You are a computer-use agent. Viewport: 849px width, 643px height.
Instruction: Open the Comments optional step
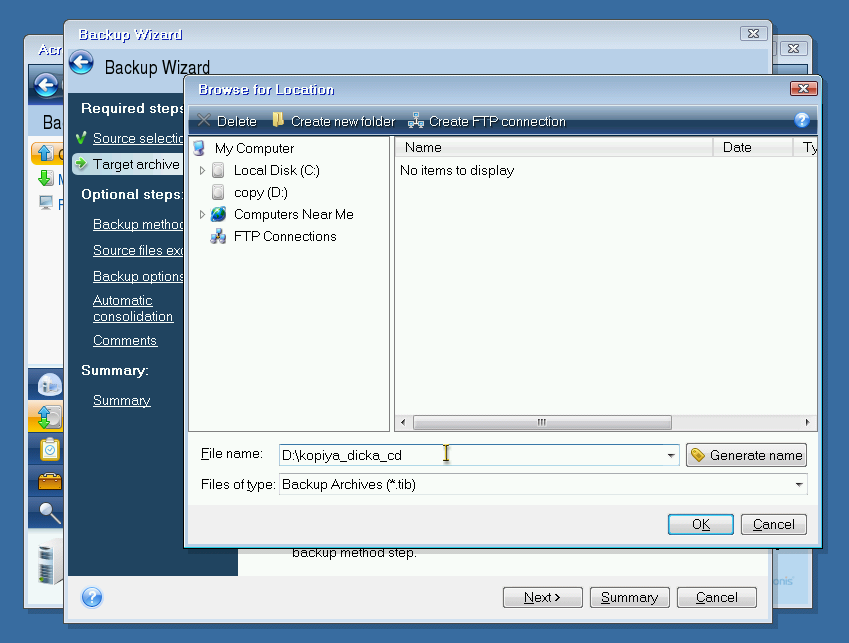[x=125, y=340]
